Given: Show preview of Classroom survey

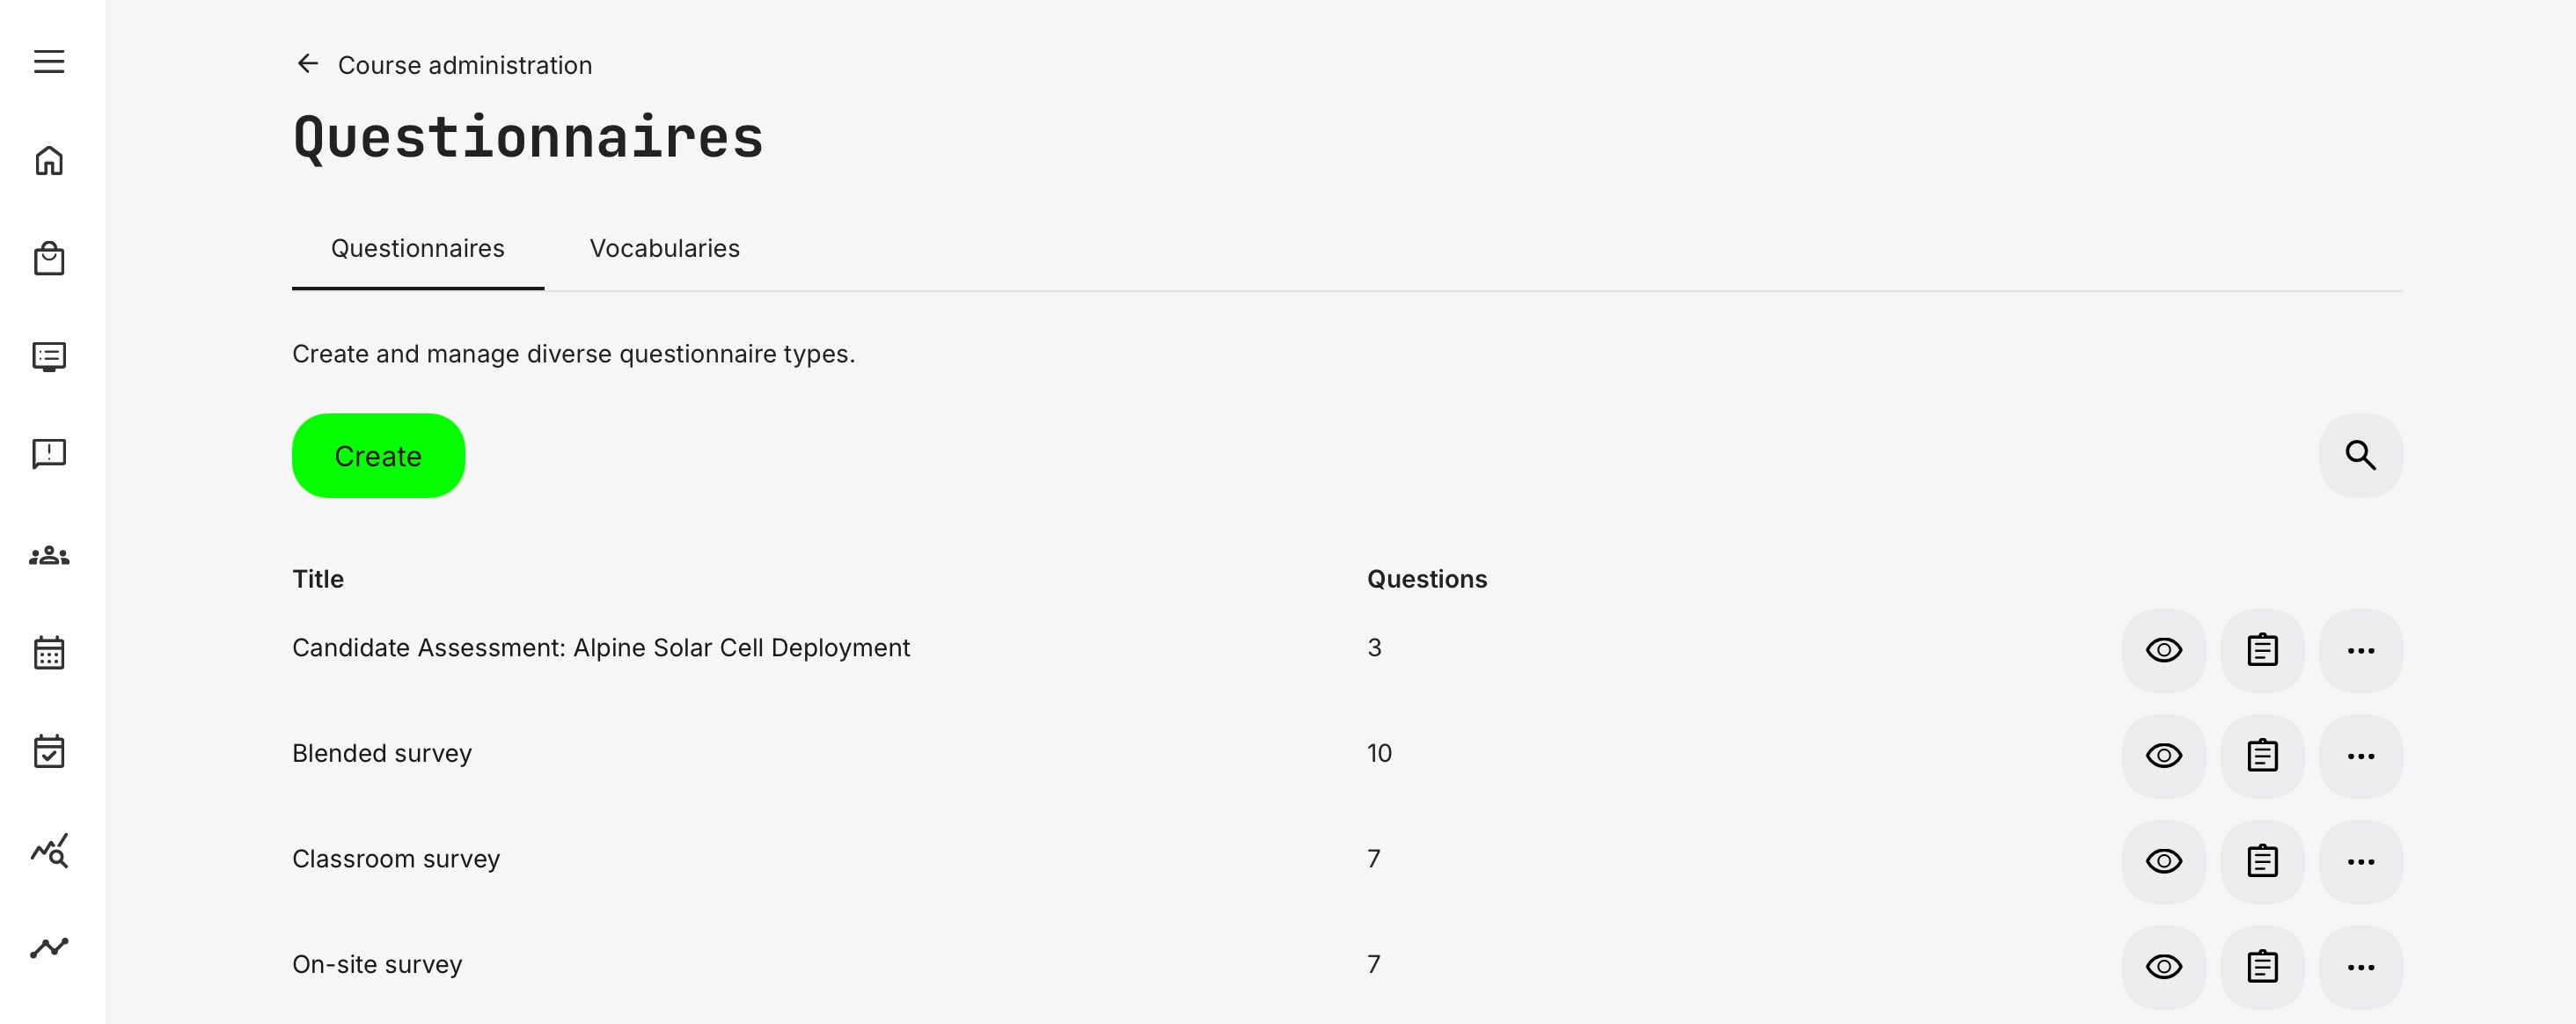Looking at the screenshot, I should (x=2163, y=861).
